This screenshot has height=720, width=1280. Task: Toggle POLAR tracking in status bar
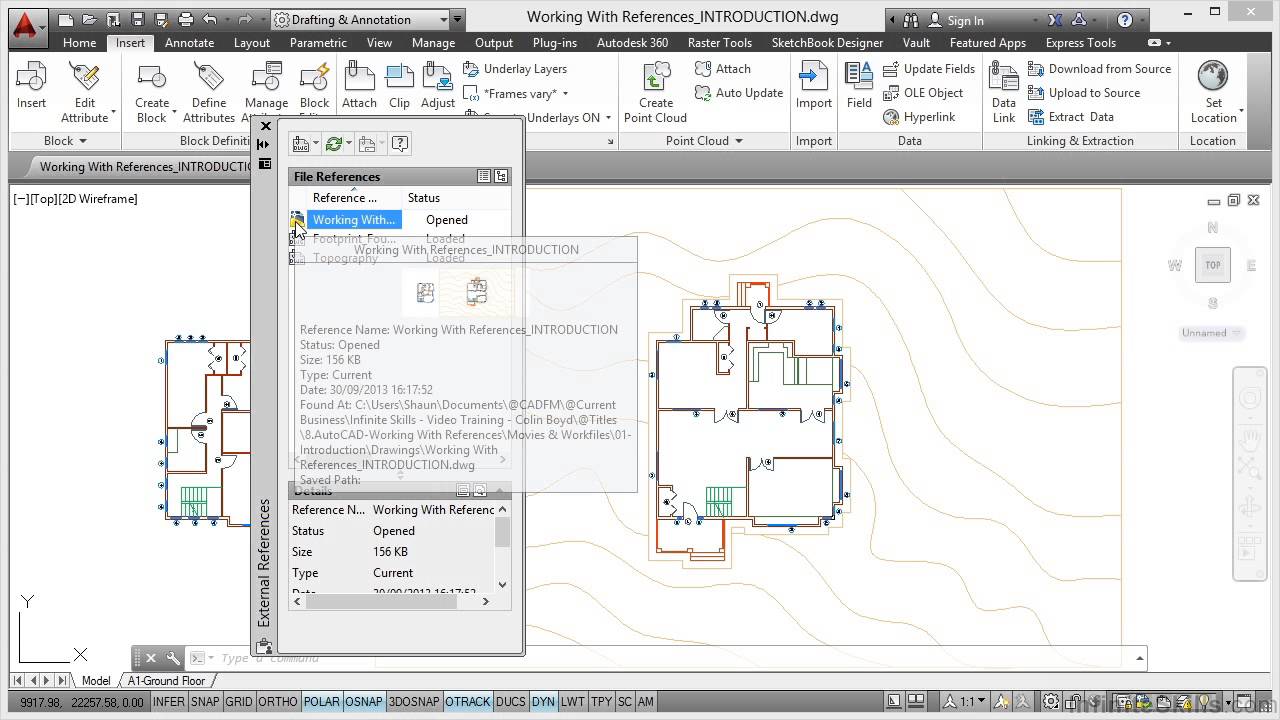coord(321,702)
